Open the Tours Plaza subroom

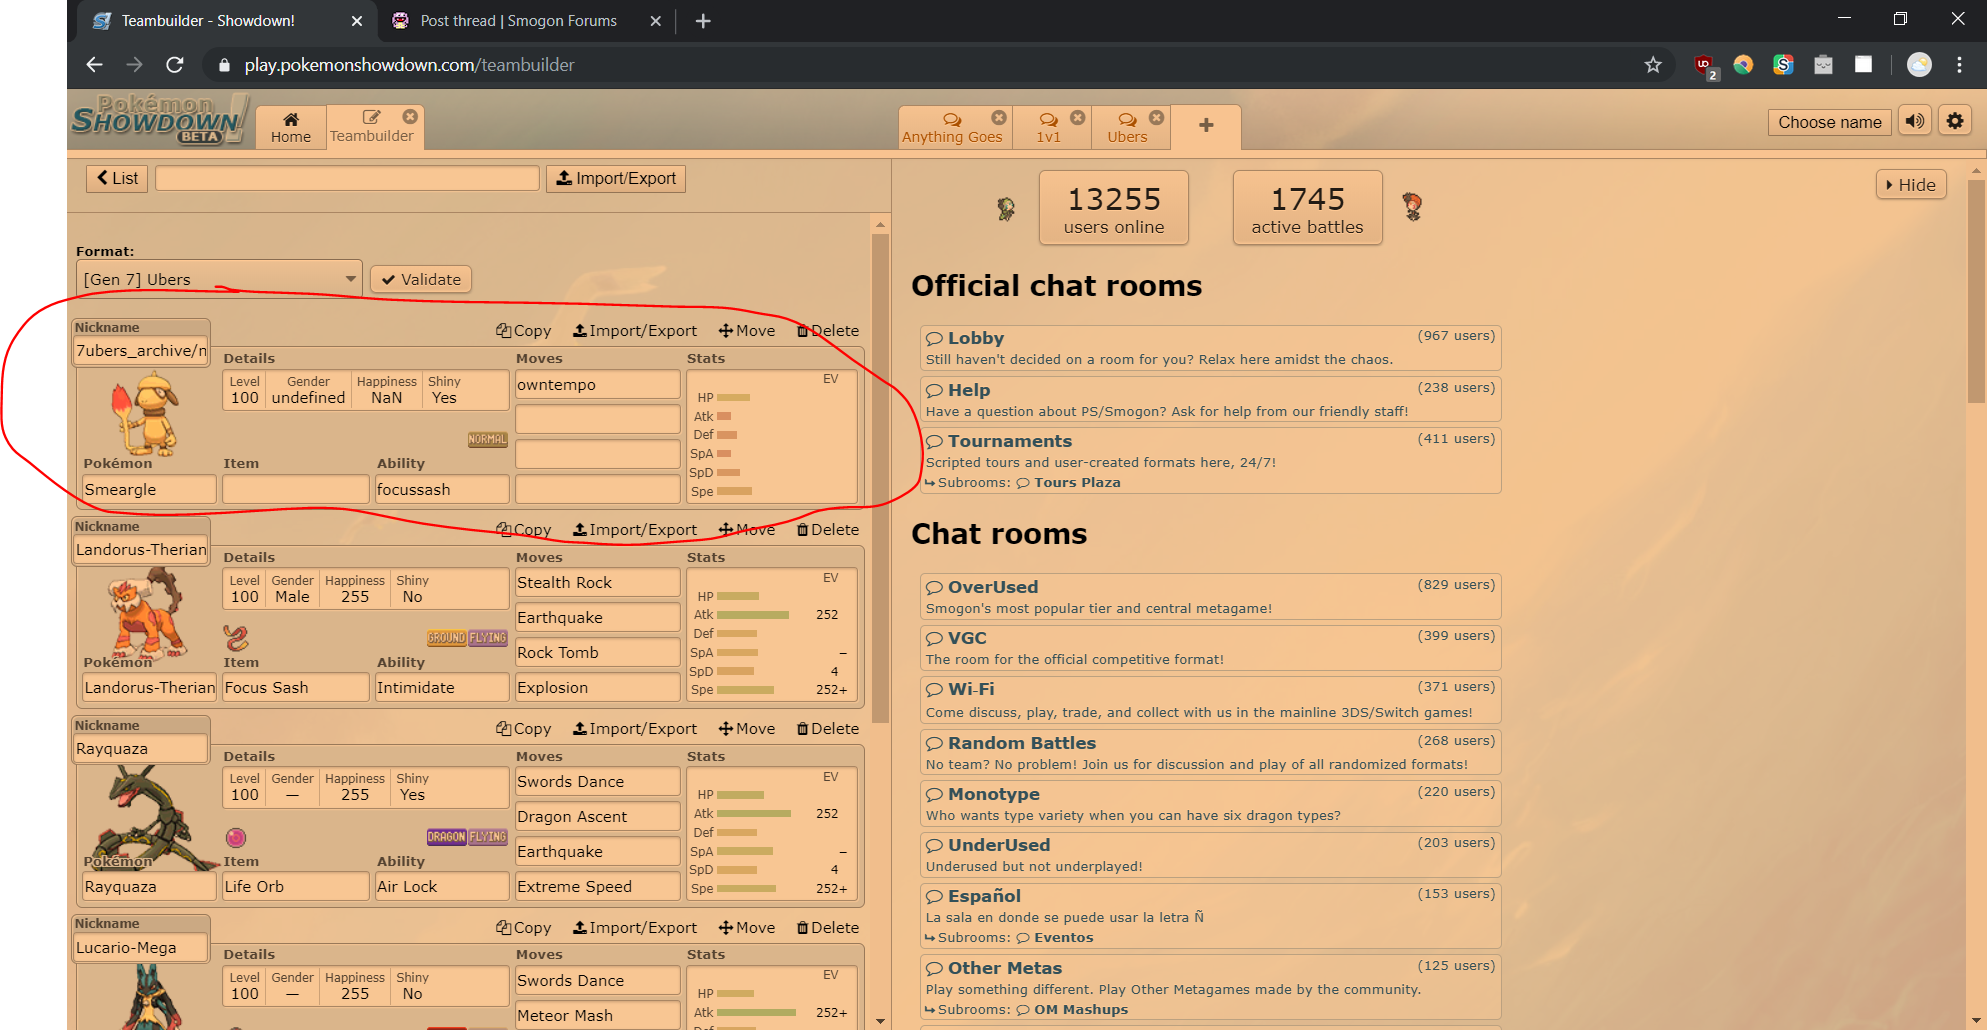click(x=1069, y=483)
